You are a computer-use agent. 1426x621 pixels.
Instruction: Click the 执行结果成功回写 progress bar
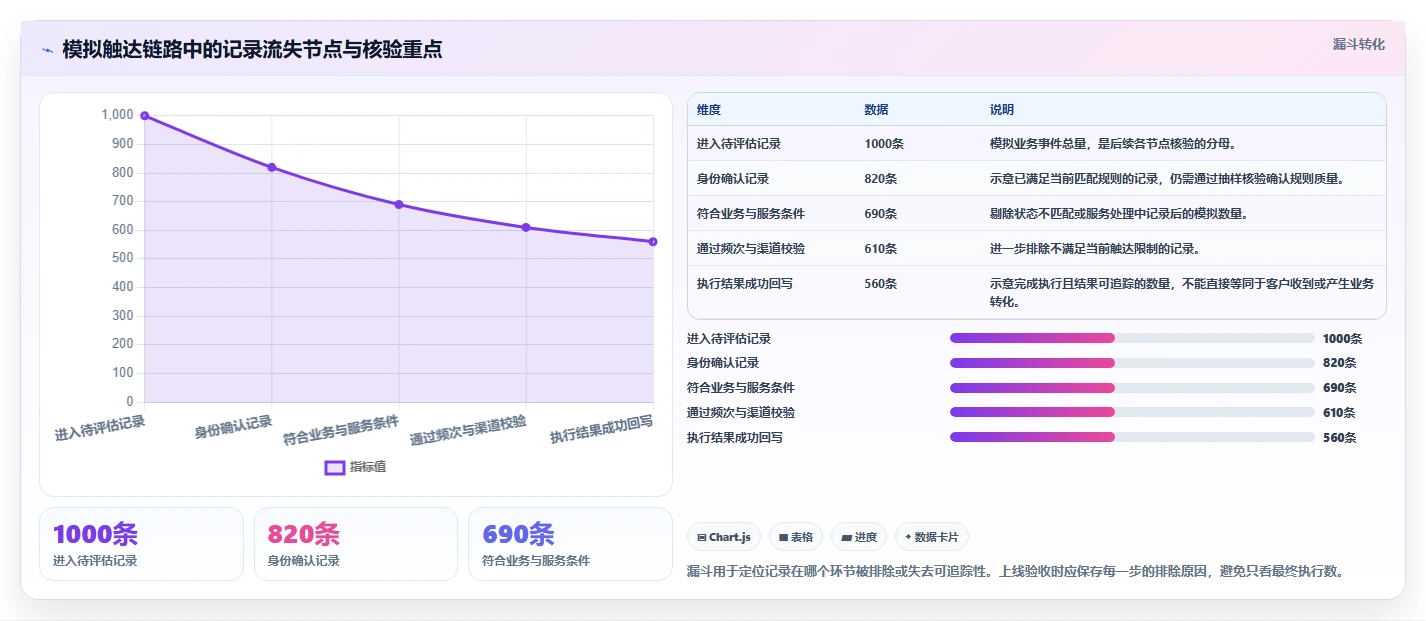[1132, 437]
